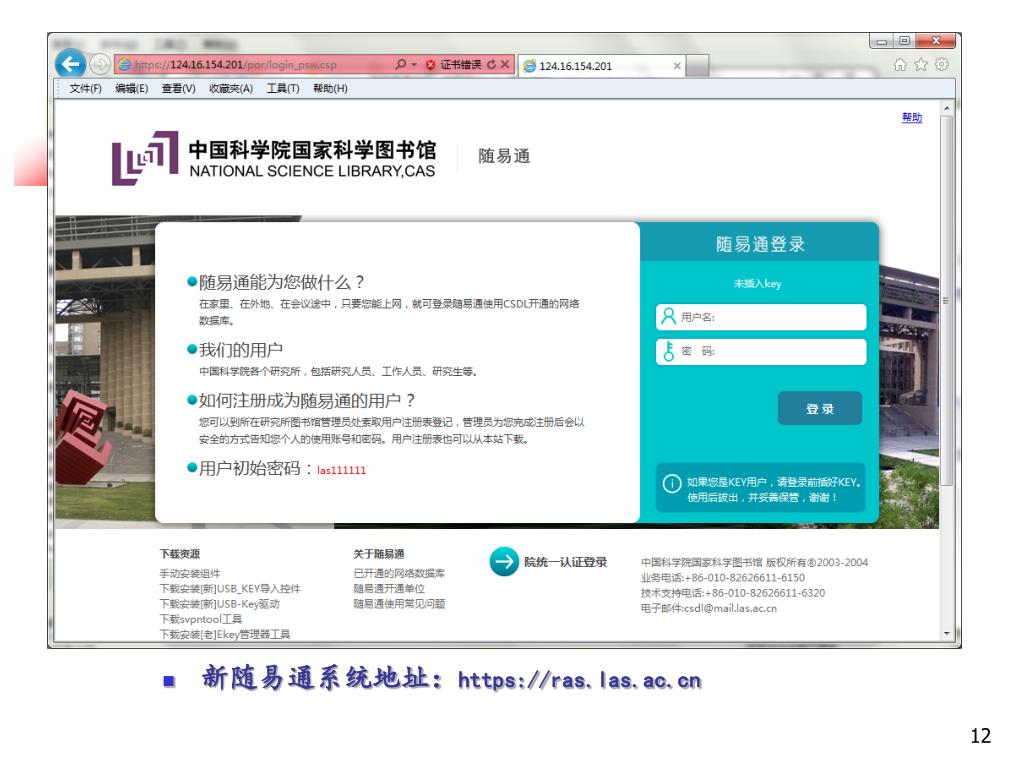Click 下载安装[新]USB-Key驱动 link
Viewport: 1024px width, 768px height.
point(219,604)
